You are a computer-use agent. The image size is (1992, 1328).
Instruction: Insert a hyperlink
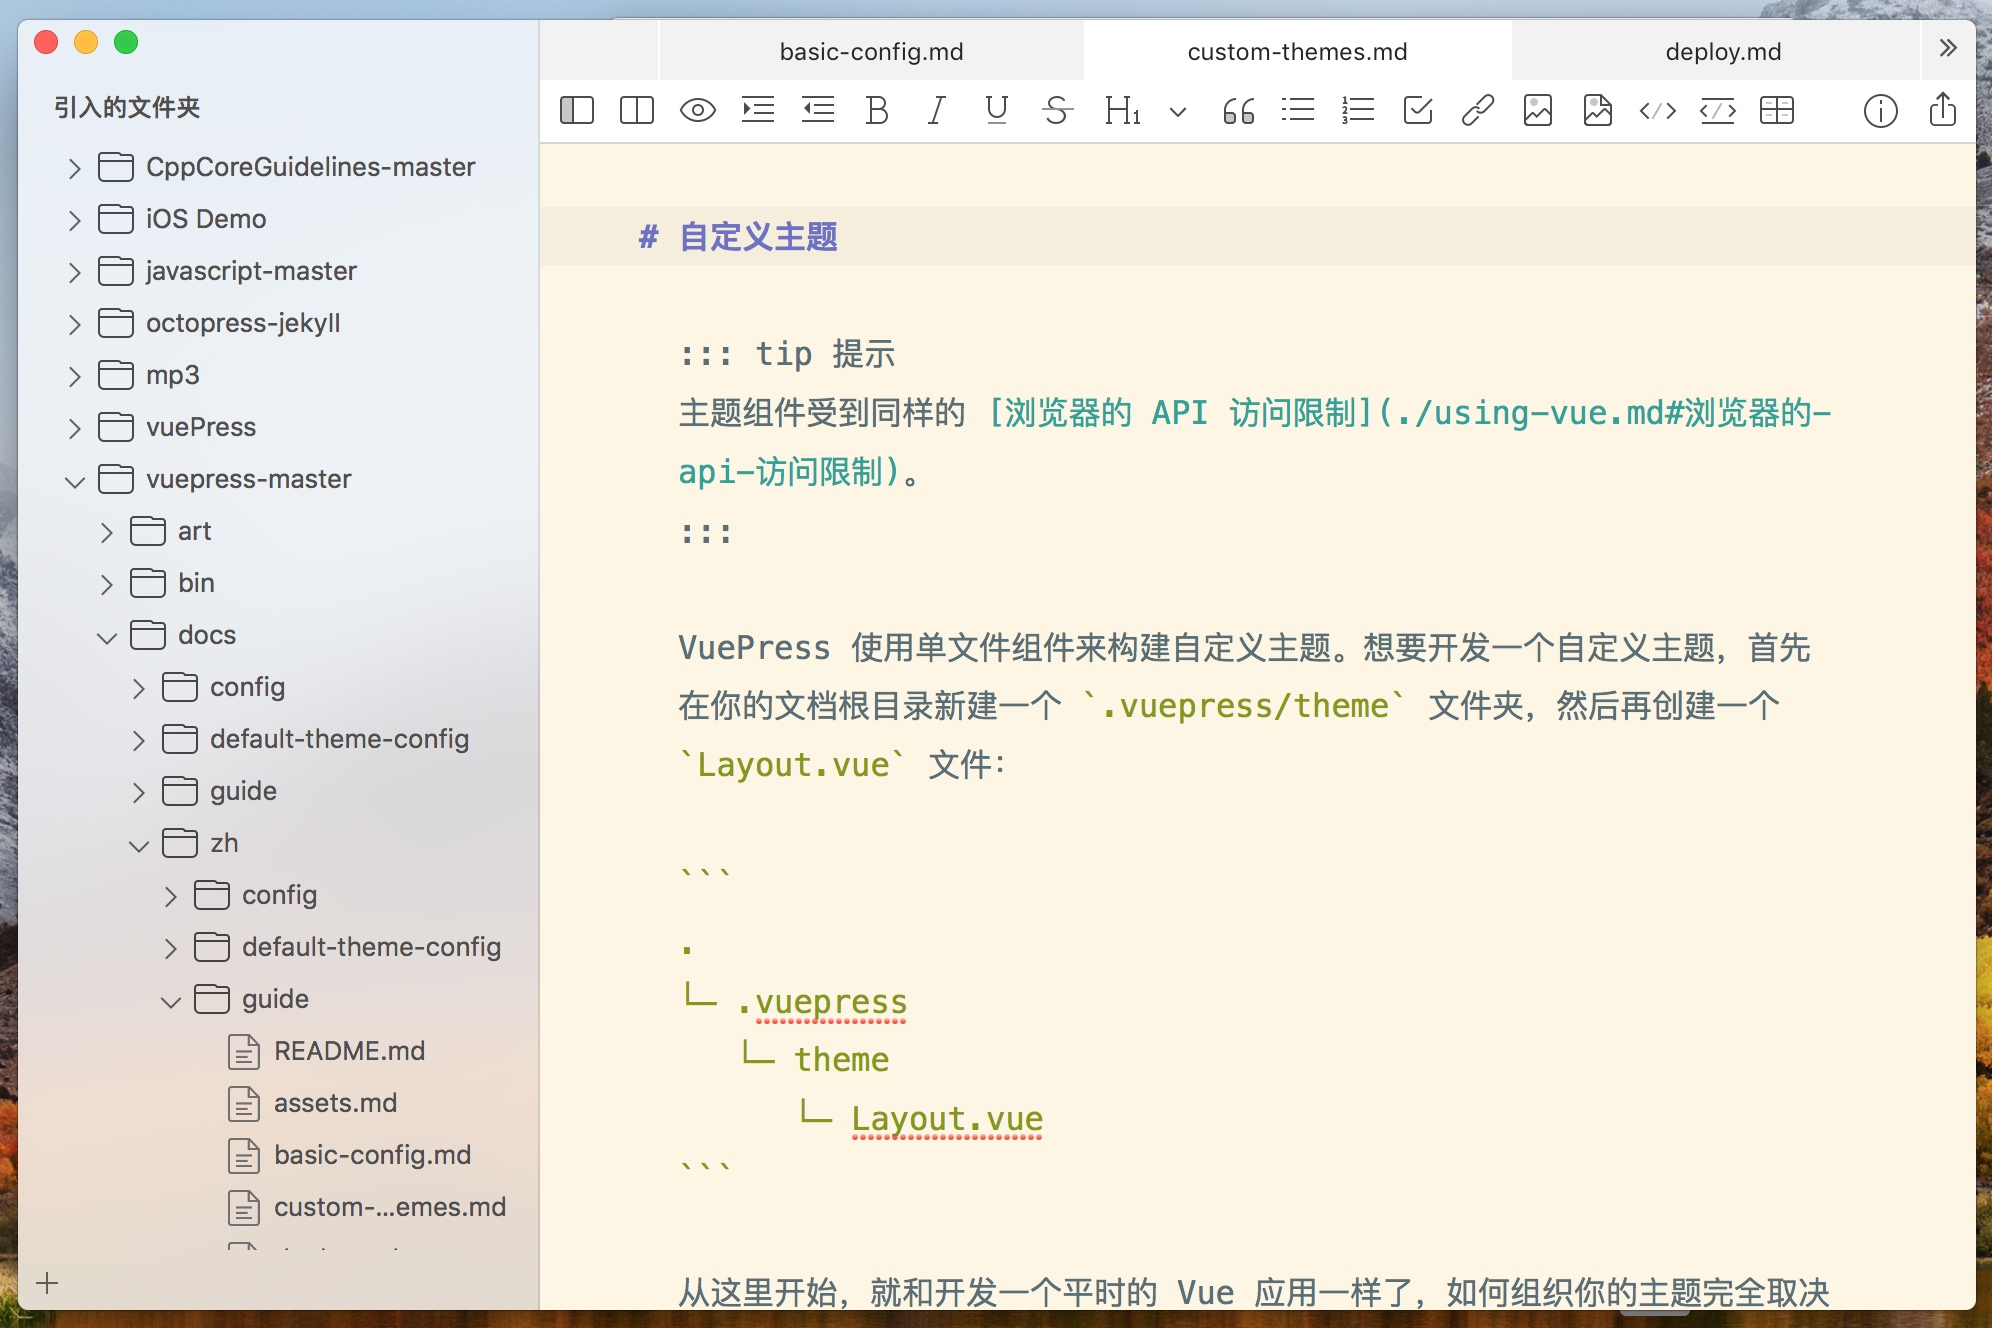click(x=1478, y=110)
